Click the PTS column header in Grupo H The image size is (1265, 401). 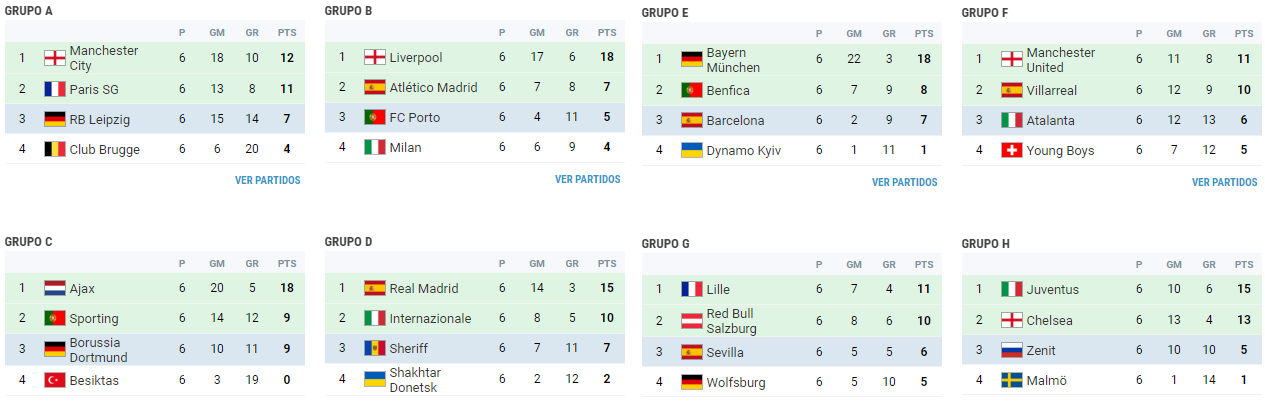[x=1244, y=265]
